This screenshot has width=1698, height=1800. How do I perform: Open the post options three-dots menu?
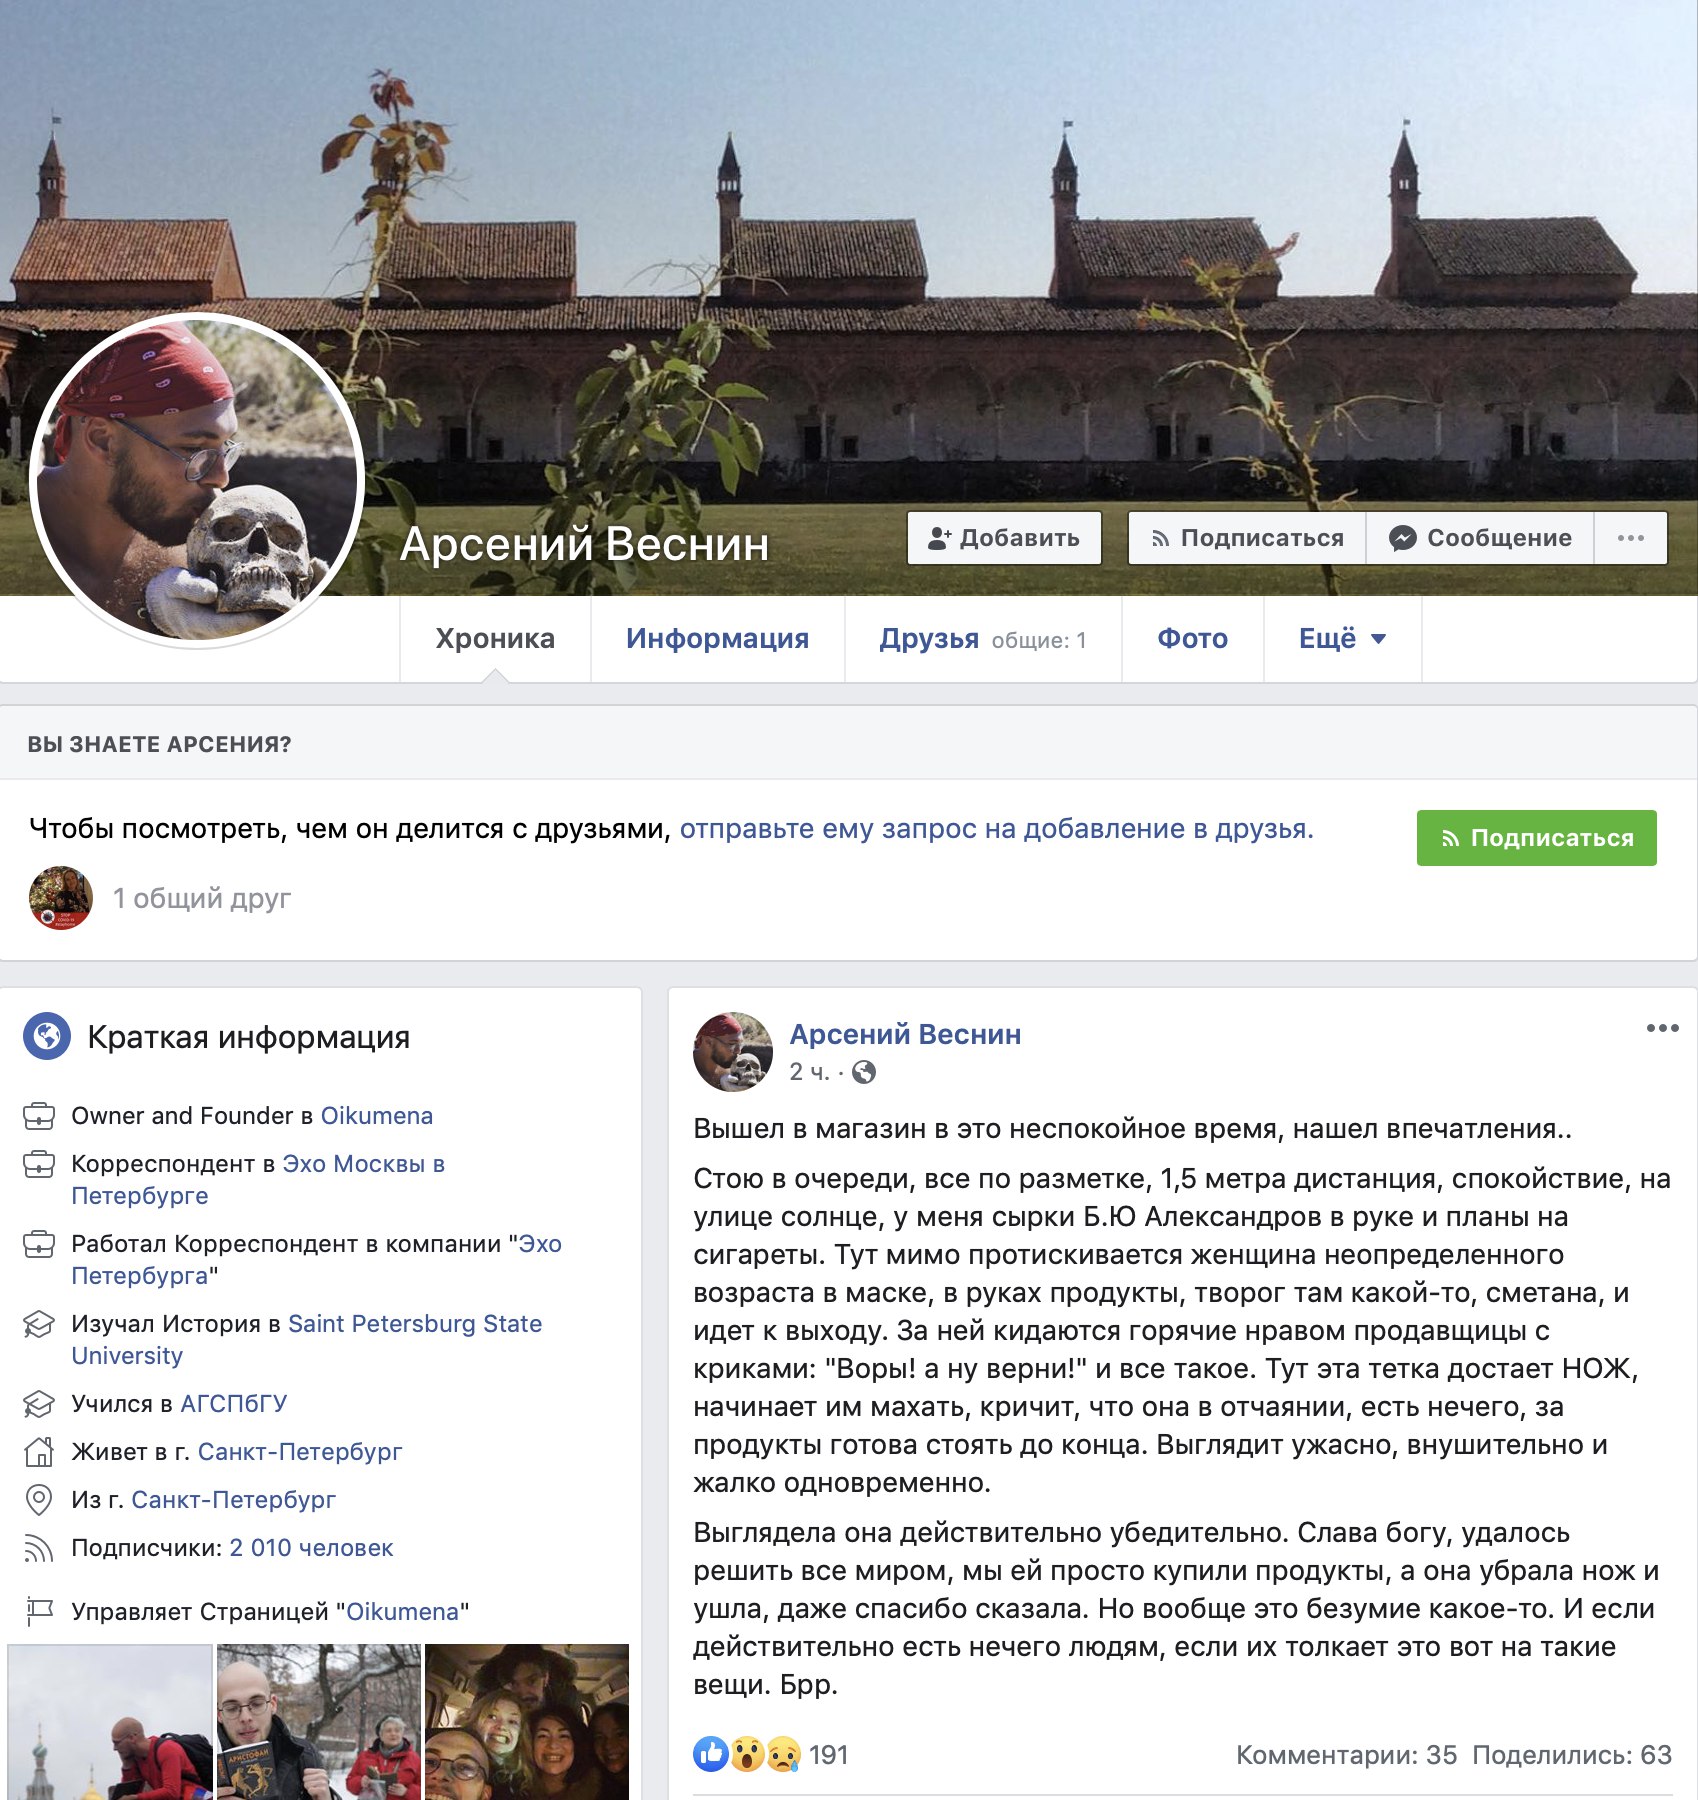tap(1662, 1028)
